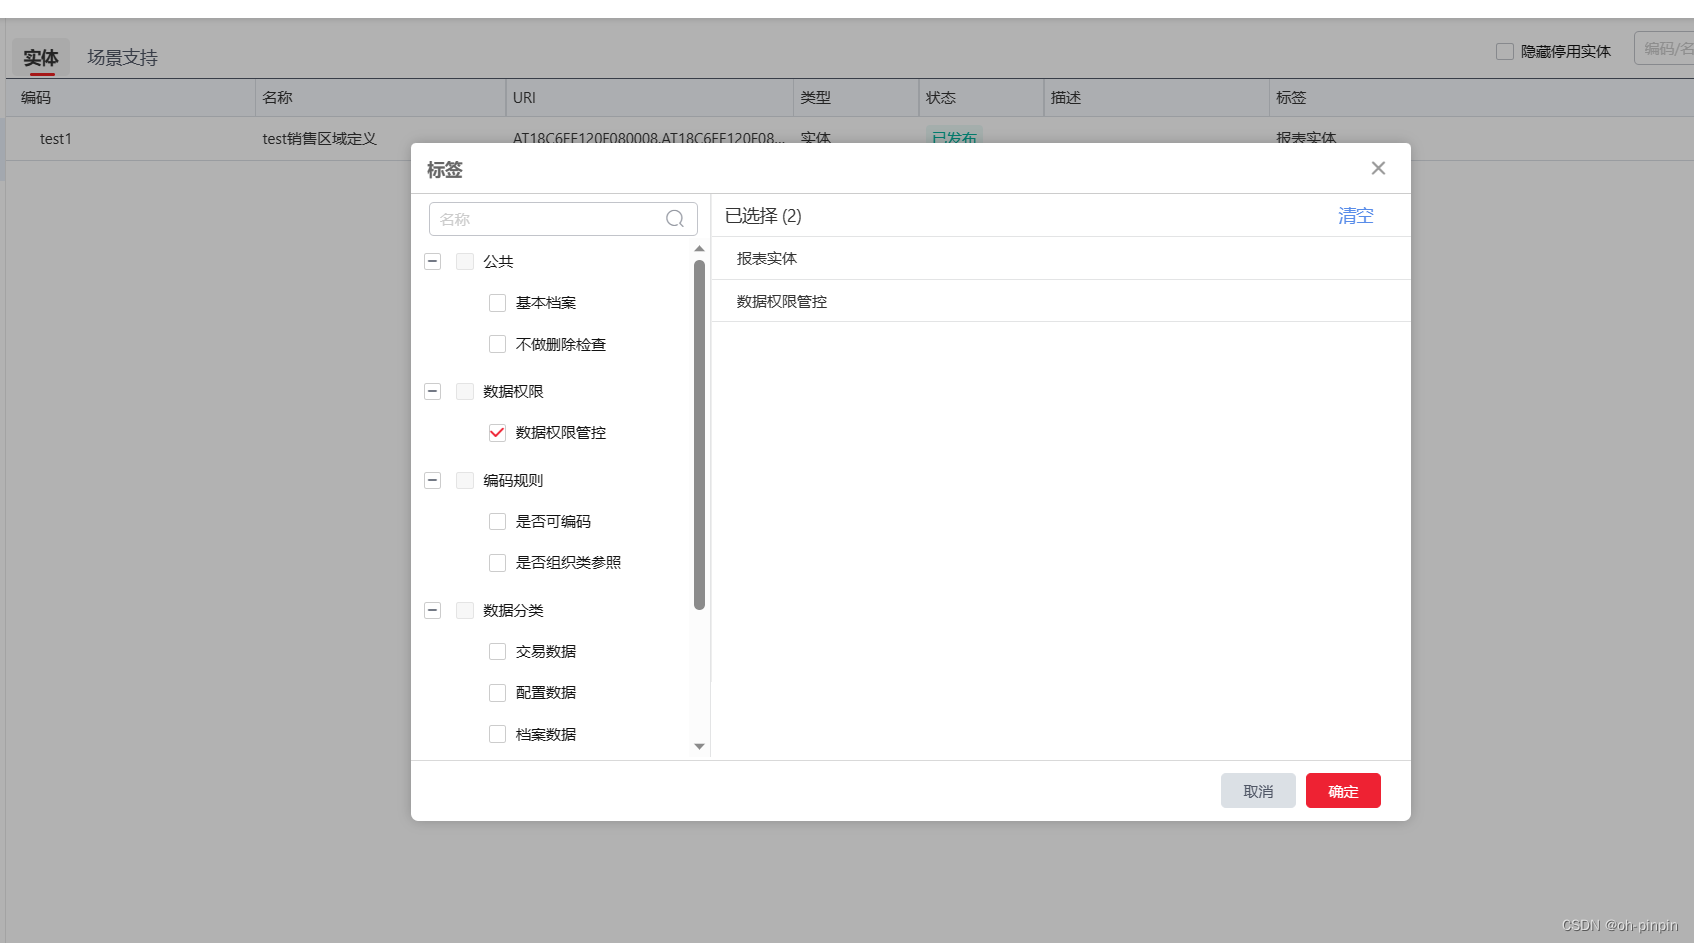Cancel the dialog with 取消 button

coord(1257,790)
